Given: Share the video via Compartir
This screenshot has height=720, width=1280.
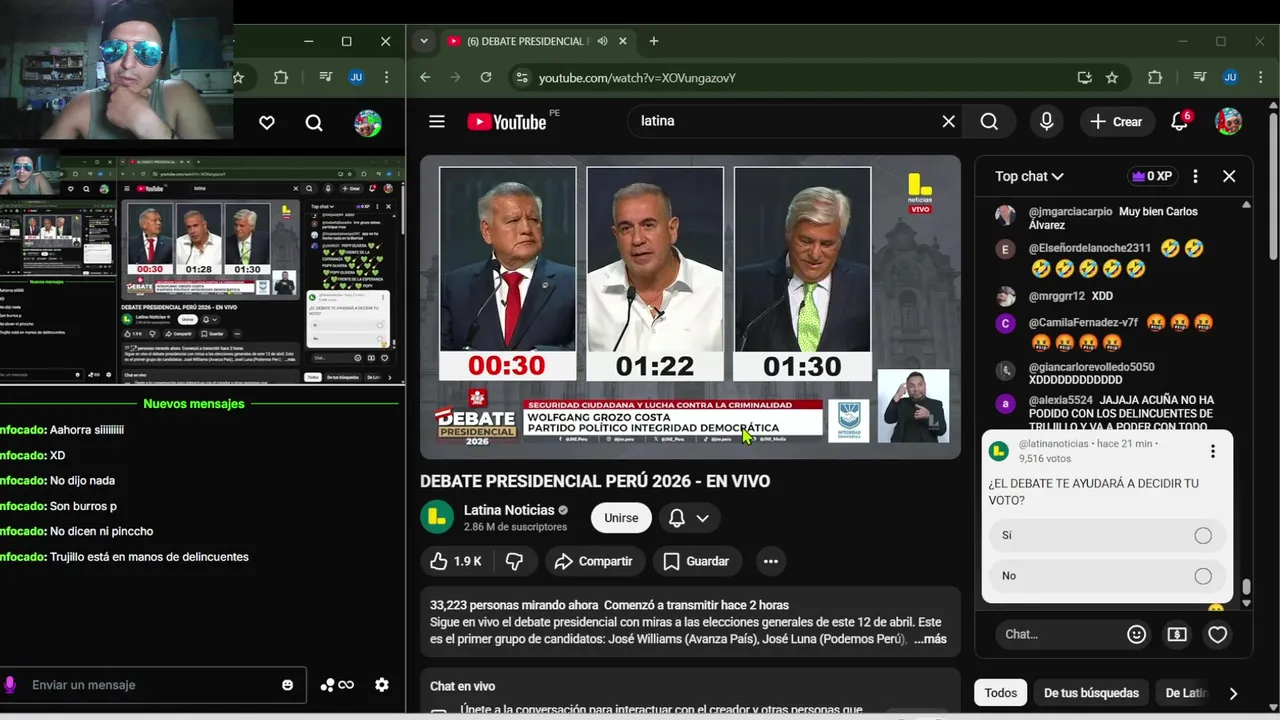Looking at the screenshot, I should 593,561.
